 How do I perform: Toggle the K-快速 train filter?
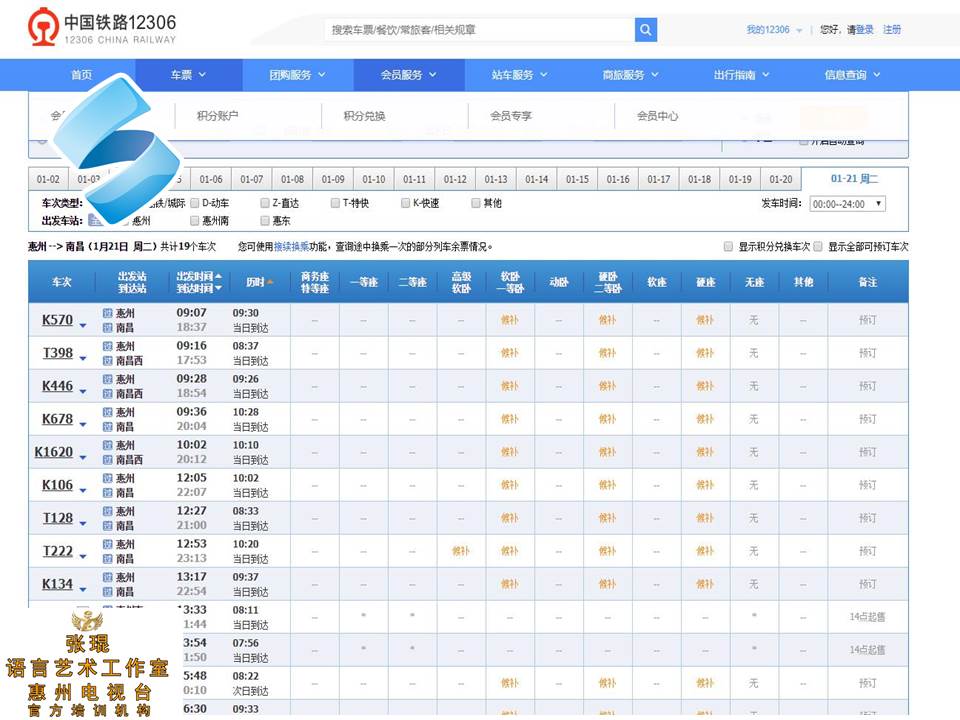click(405, 203)
